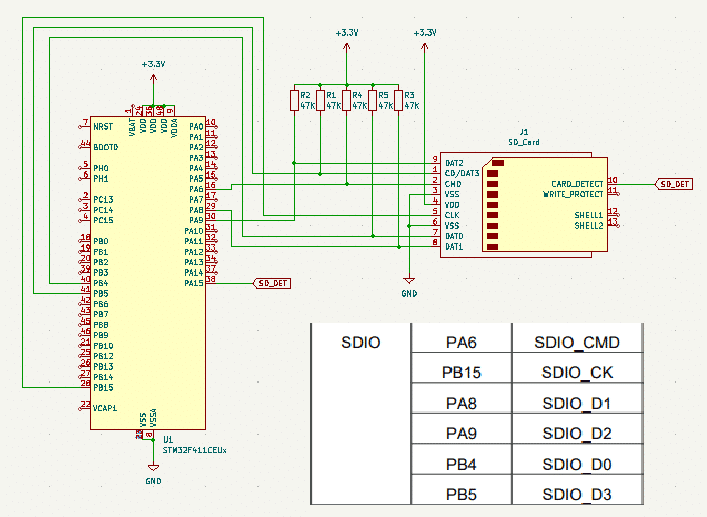The image size is (707, 517).
Task: Click SD_DET label at pin PA15
Action: coord(272,283)
